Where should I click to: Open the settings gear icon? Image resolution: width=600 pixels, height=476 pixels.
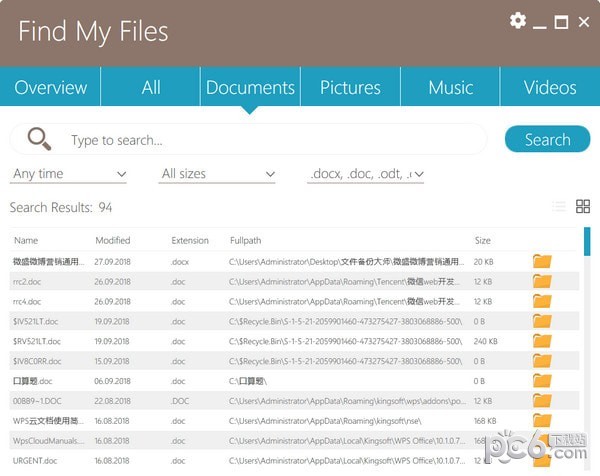tap(518, 20)
